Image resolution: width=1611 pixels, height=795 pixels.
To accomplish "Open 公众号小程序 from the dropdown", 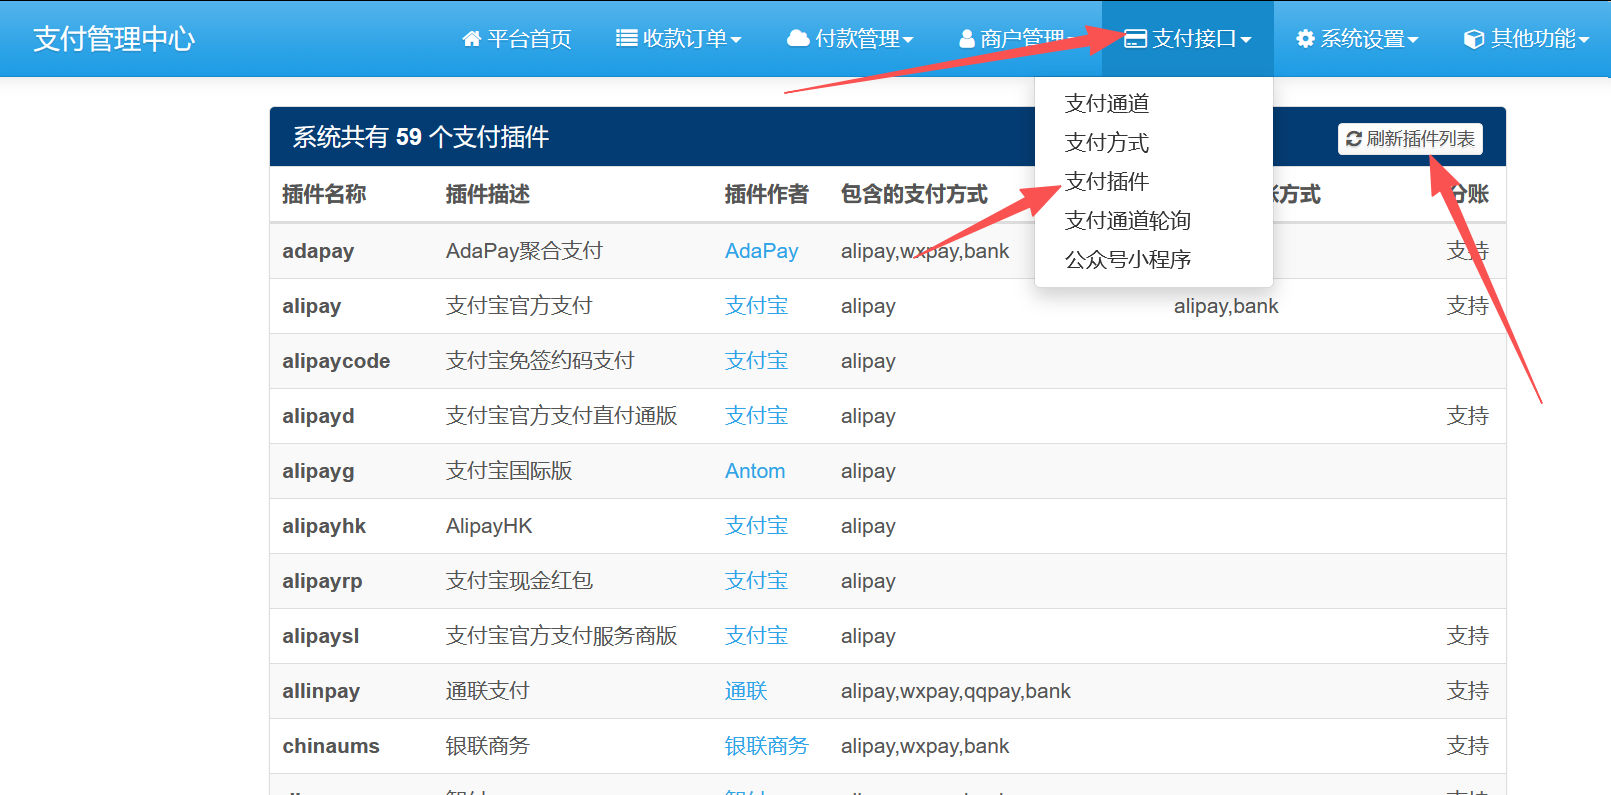I will pyautogui.click(x=1127, y=259).
